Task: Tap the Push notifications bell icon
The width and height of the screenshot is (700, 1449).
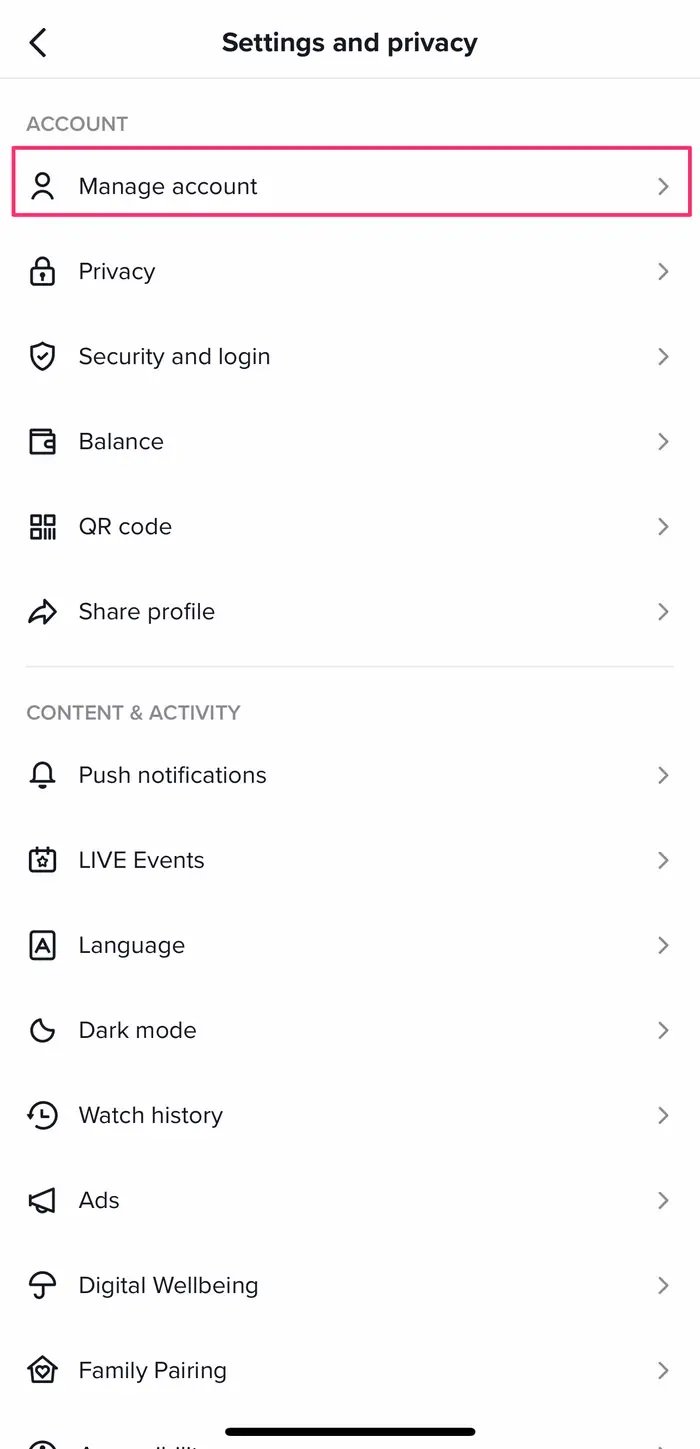Action: tap(42, 775)
